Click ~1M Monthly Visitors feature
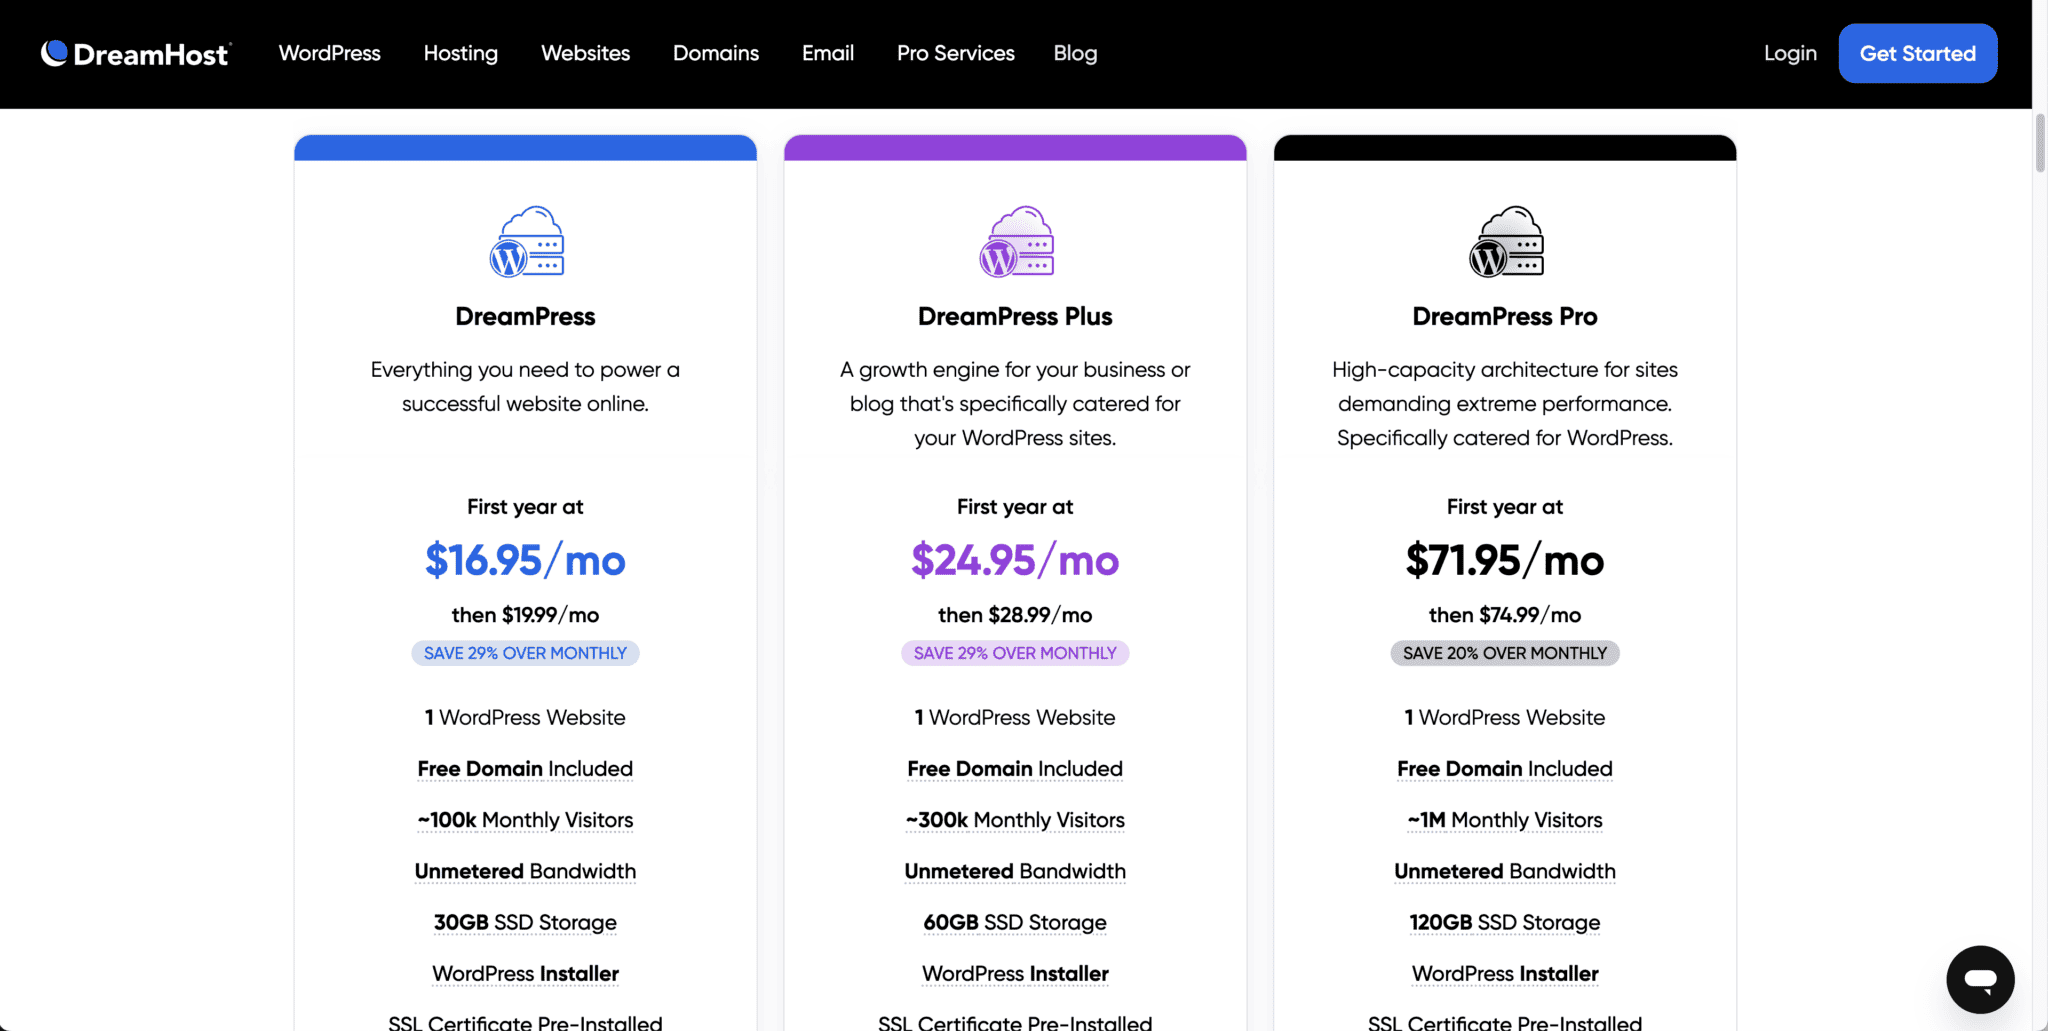The image size is (2048, 1031). click(1505, 820)
